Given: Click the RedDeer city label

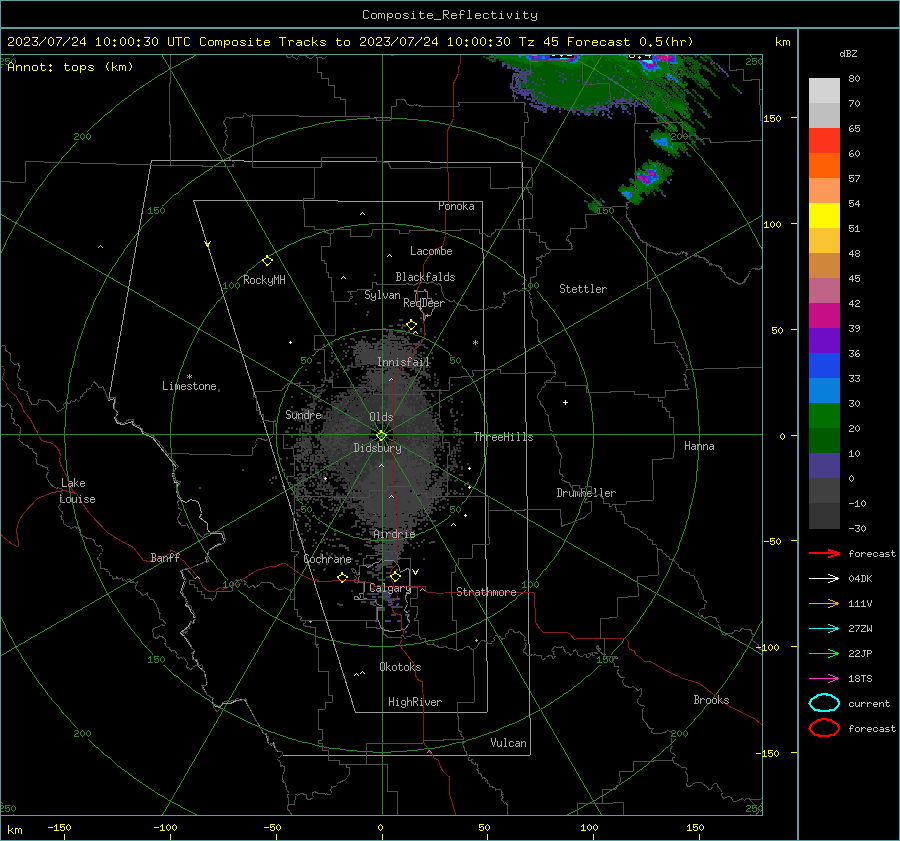Looking at the screenshot, I should tap(424, 303).
